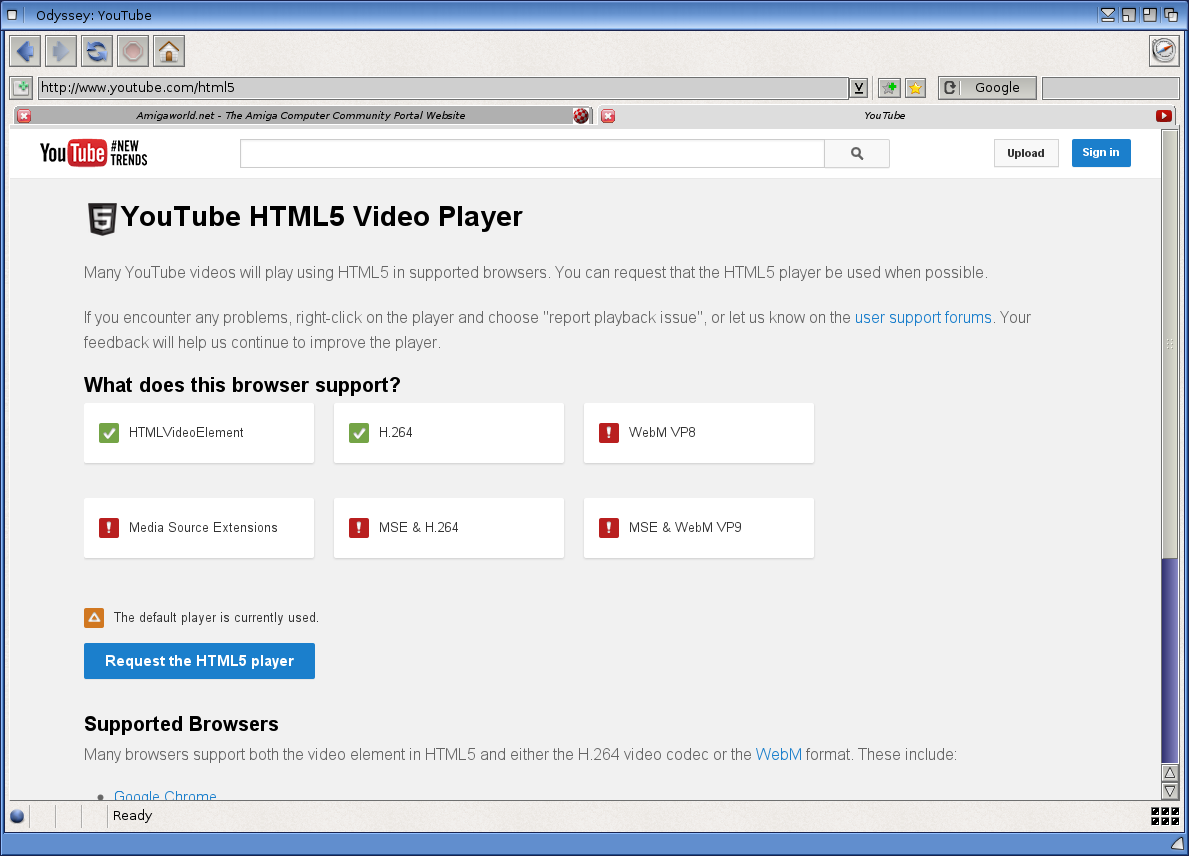1189x856 pixels.
Task: Close the YouTube tab
Action: (608, 116)
